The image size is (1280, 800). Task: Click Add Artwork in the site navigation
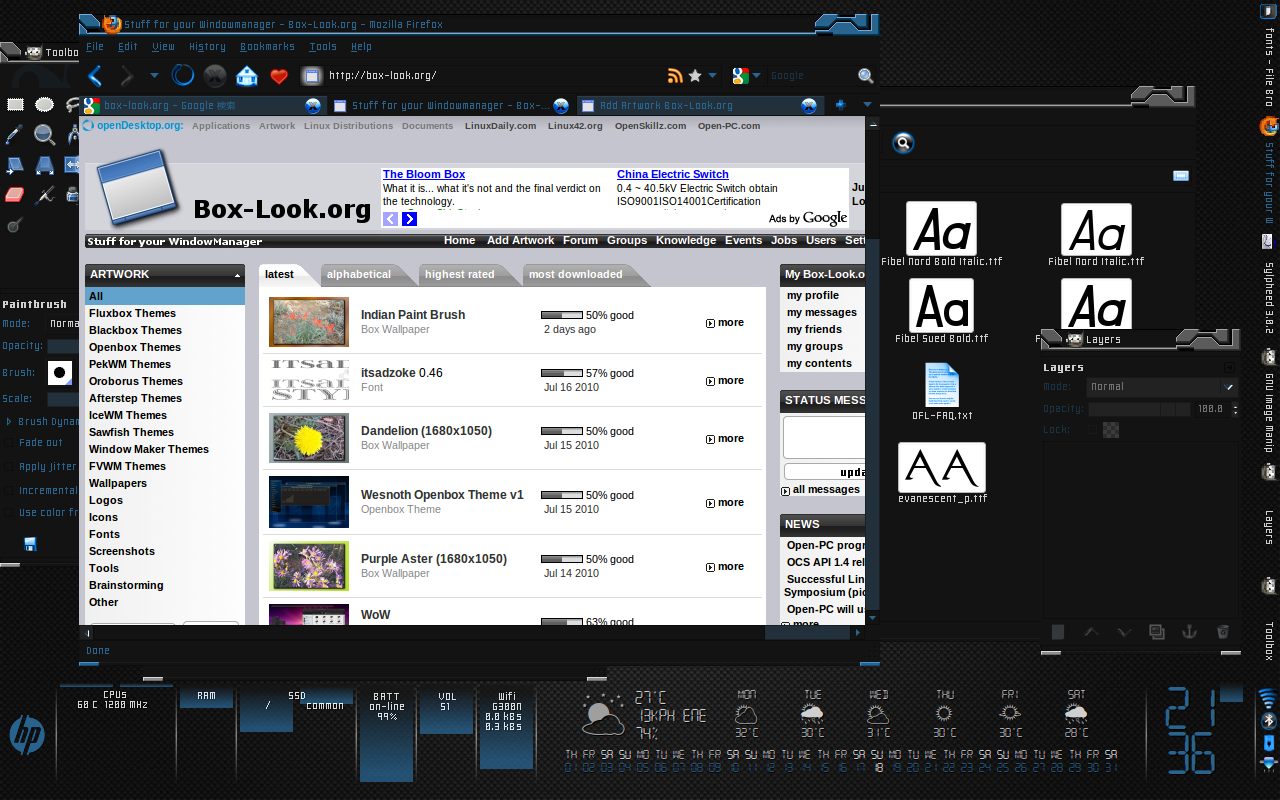click(520, 240)
